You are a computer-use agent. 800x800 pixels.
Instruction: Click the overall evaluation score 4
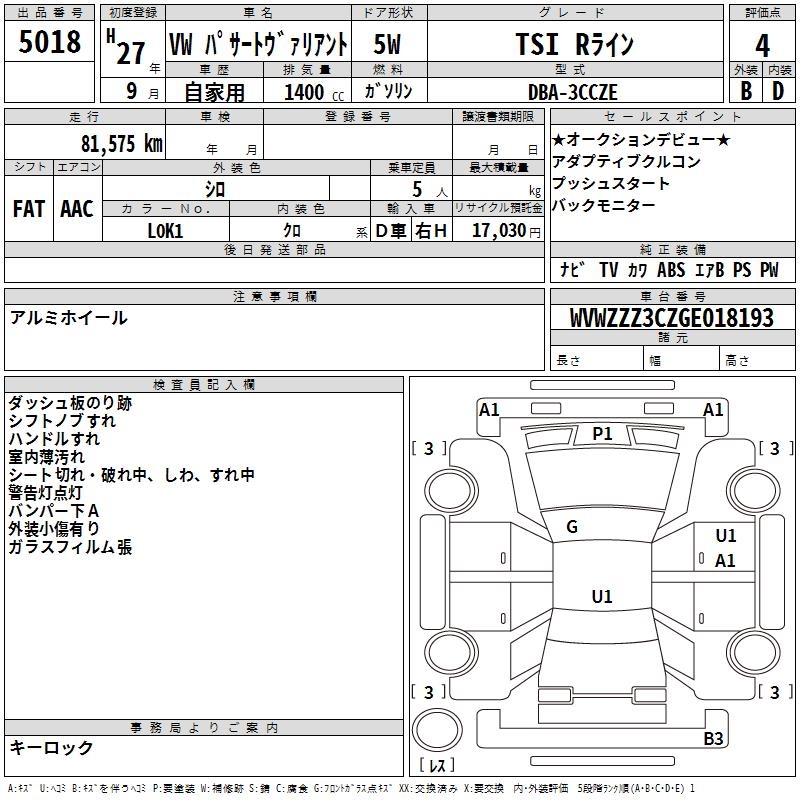tap(762, 46)
